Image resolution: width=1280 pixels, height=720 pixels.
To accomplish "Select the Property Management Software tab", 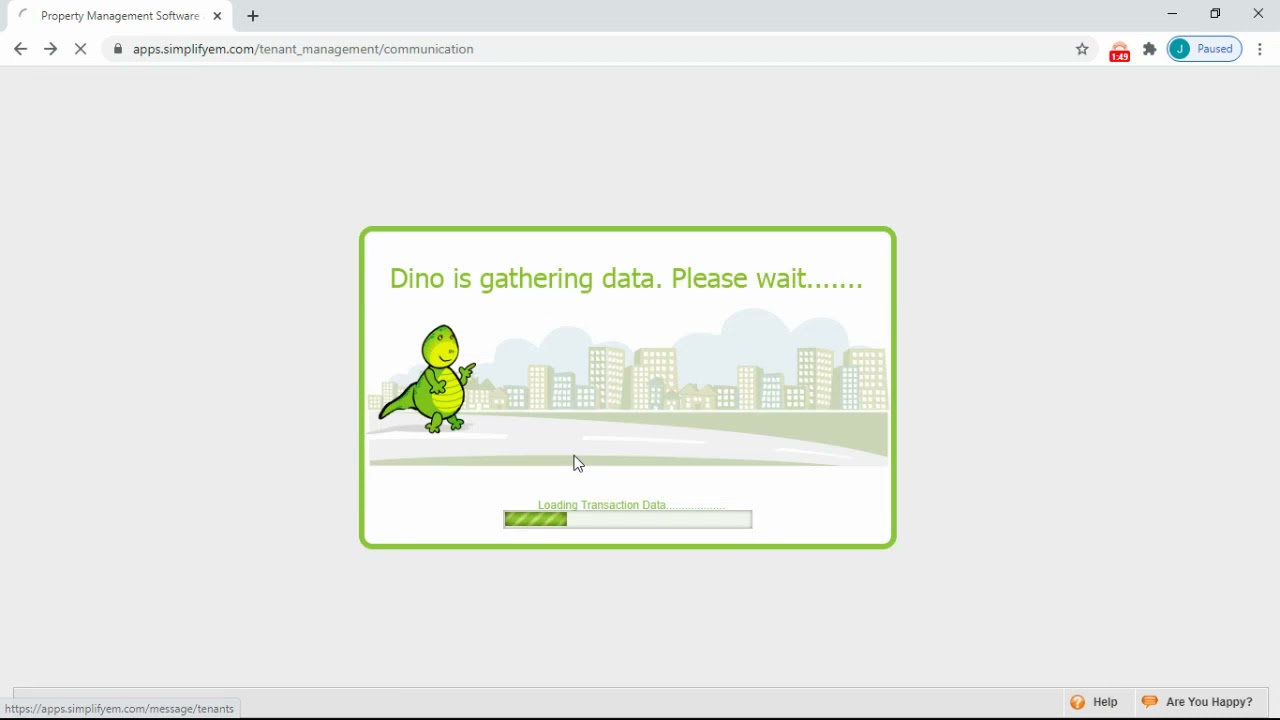I will pyautogui.click(x=120, y=16).
